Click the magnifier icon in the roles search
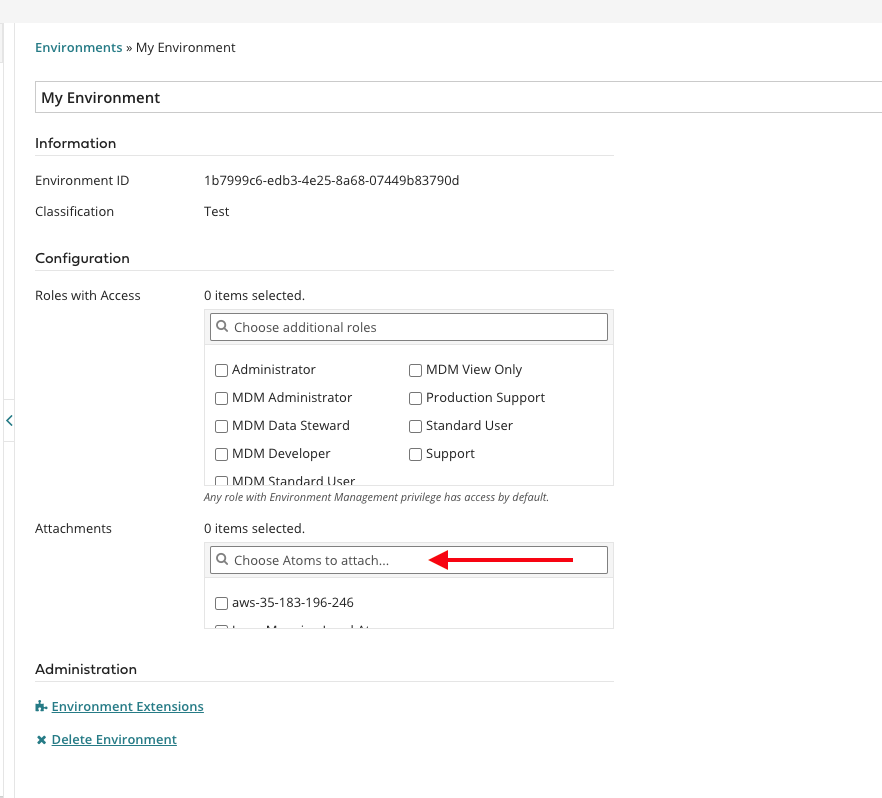The height and width of the screenshot is (798, 882). (x=223, y=327)
